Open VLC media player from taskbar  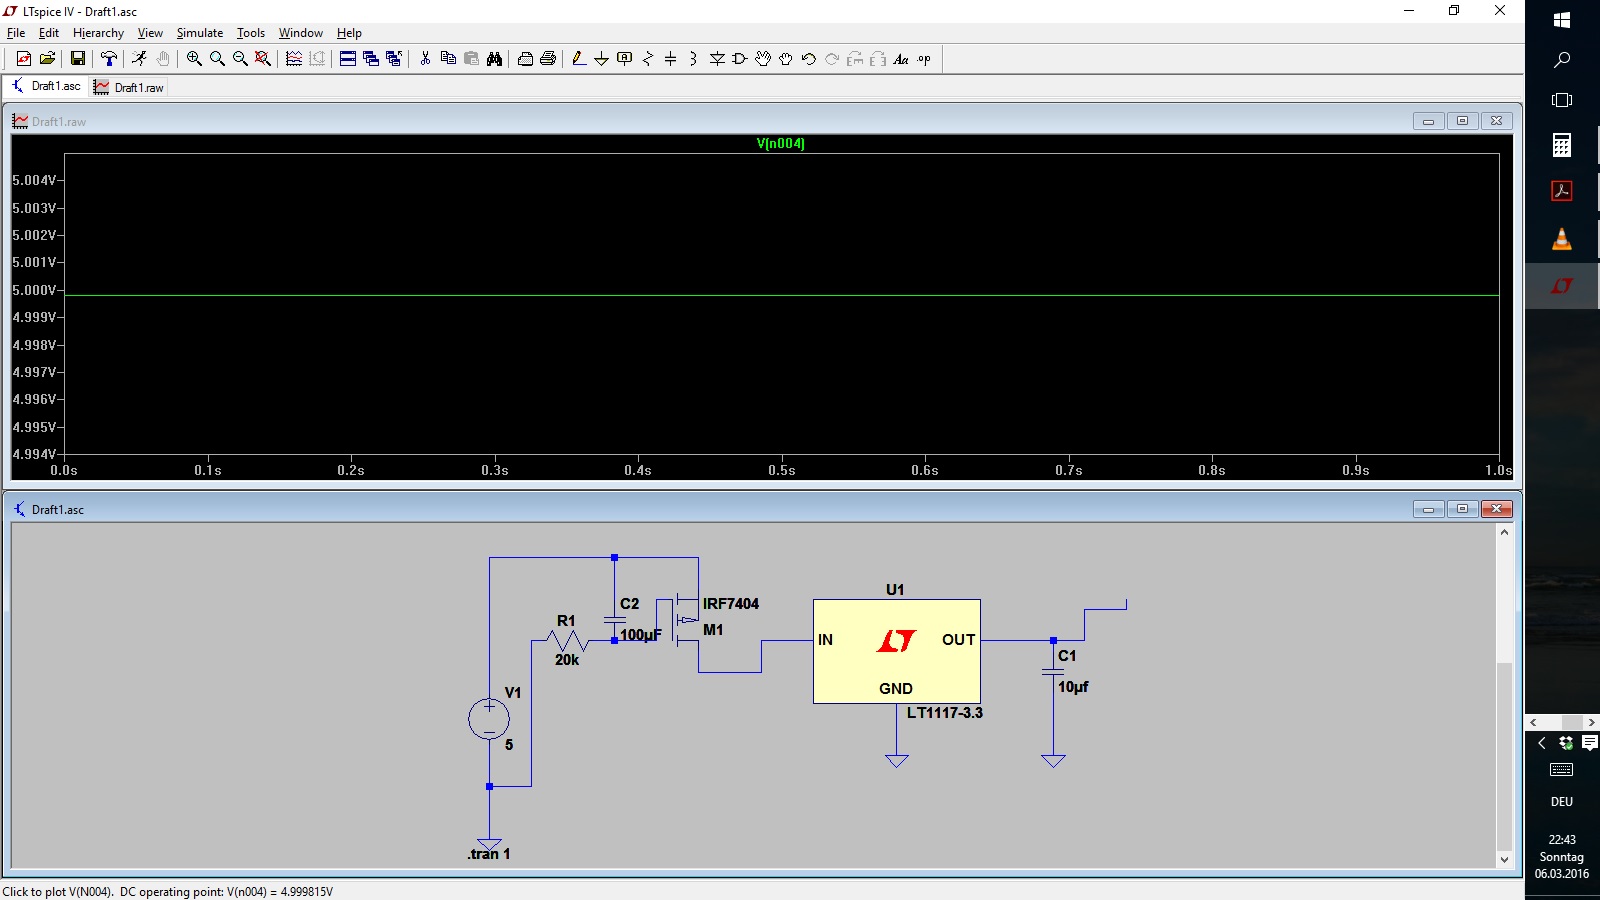pyautogui.click(x=1562, y=239)
